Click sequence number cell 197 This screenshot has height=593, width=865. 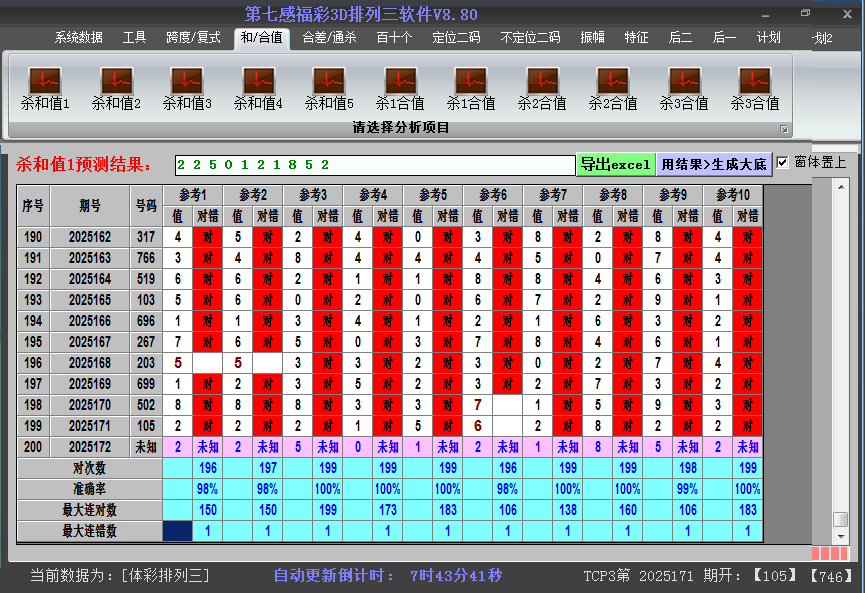33,384
